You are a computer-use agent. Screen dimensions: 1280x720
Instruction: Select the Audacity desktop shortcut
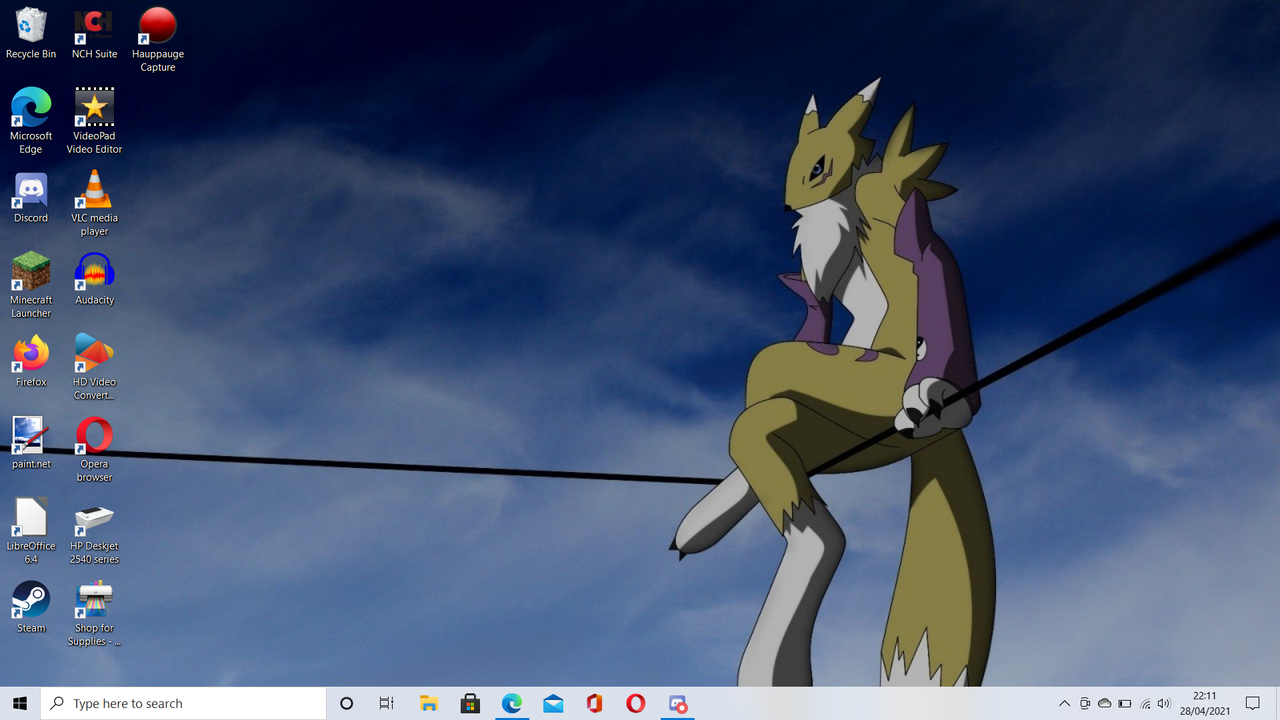(94, 279)
